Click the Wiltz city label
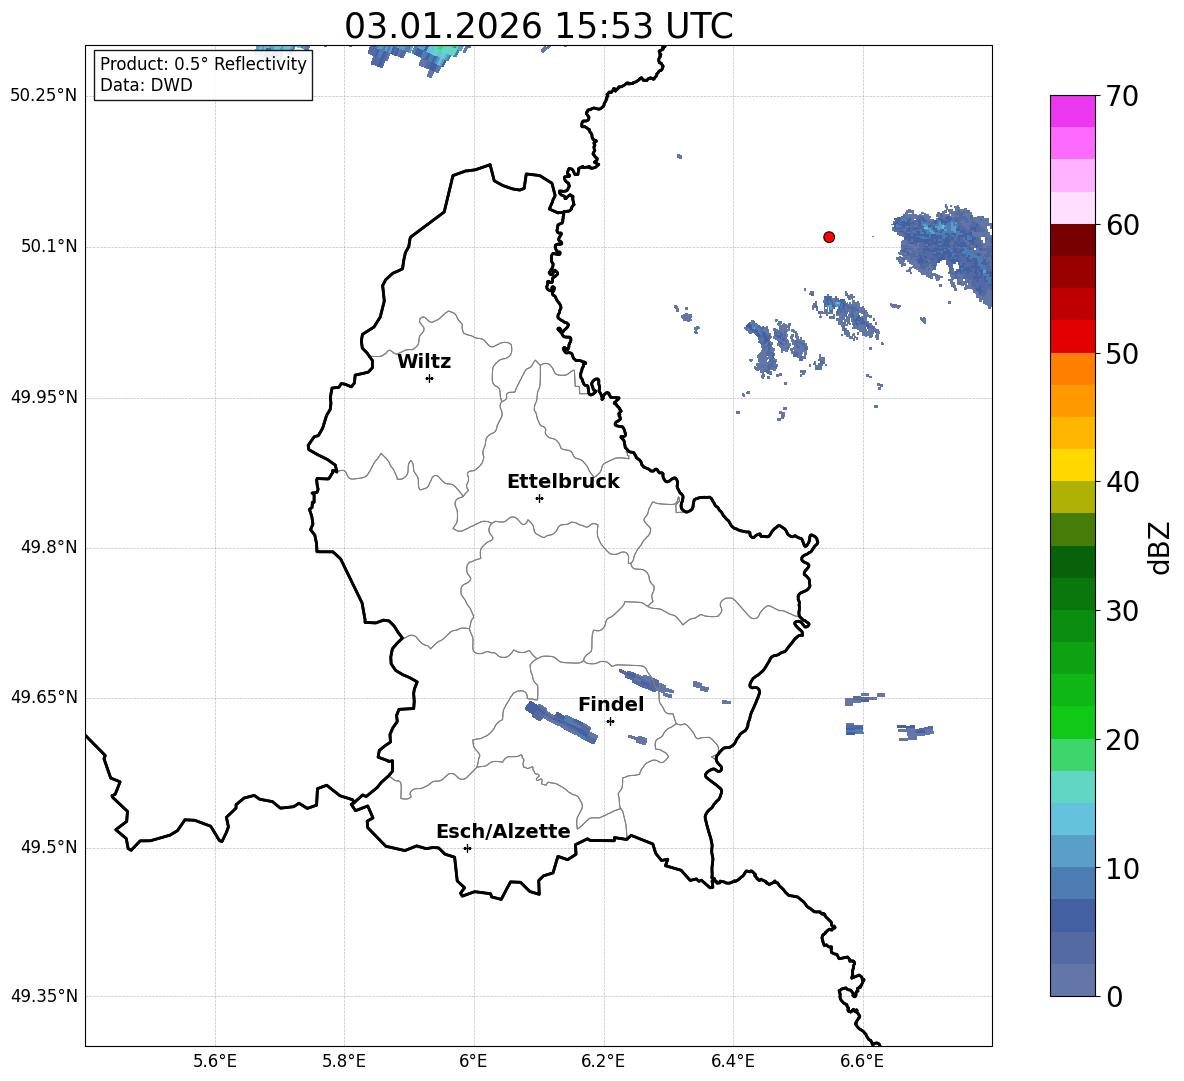This screenshot has width=1184, height=1081. point(424,362)
